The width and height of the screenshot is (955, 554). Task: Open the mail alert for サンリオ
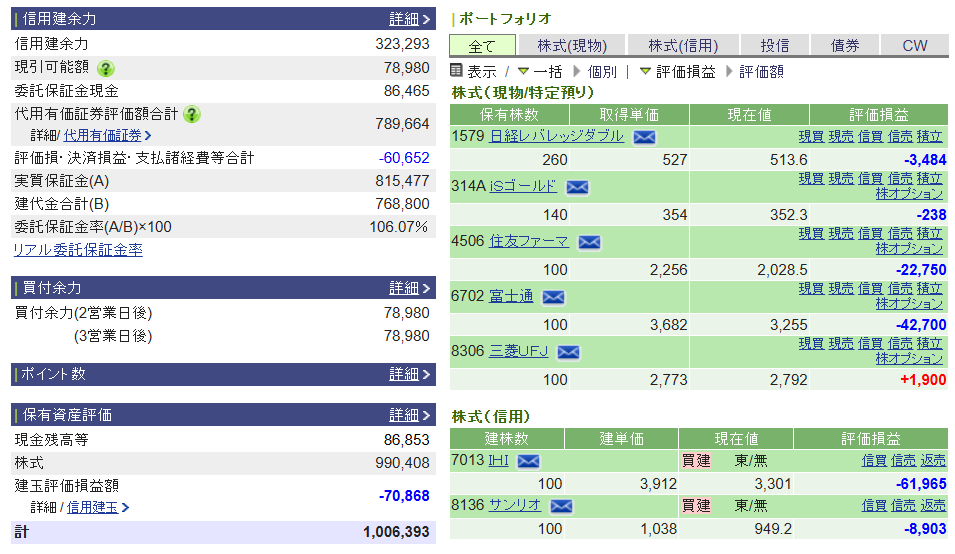[x=561, y=506]
